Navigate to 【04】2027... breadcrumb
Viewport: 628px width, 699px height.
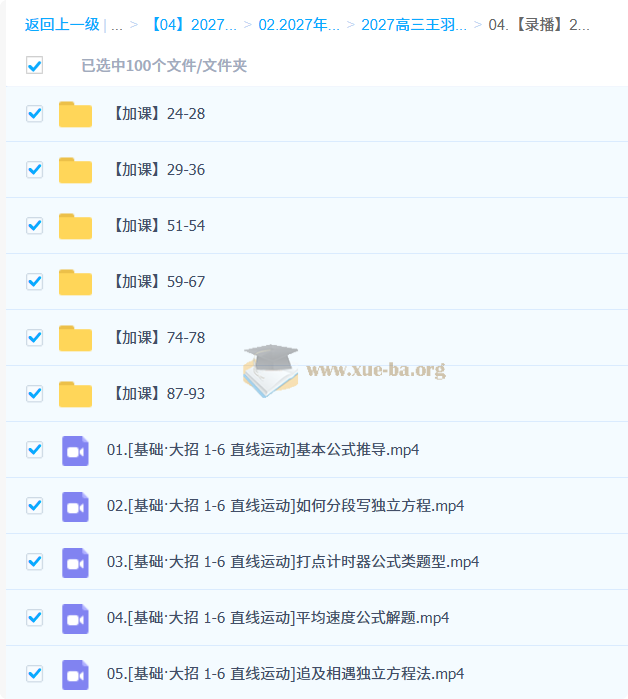192,25
